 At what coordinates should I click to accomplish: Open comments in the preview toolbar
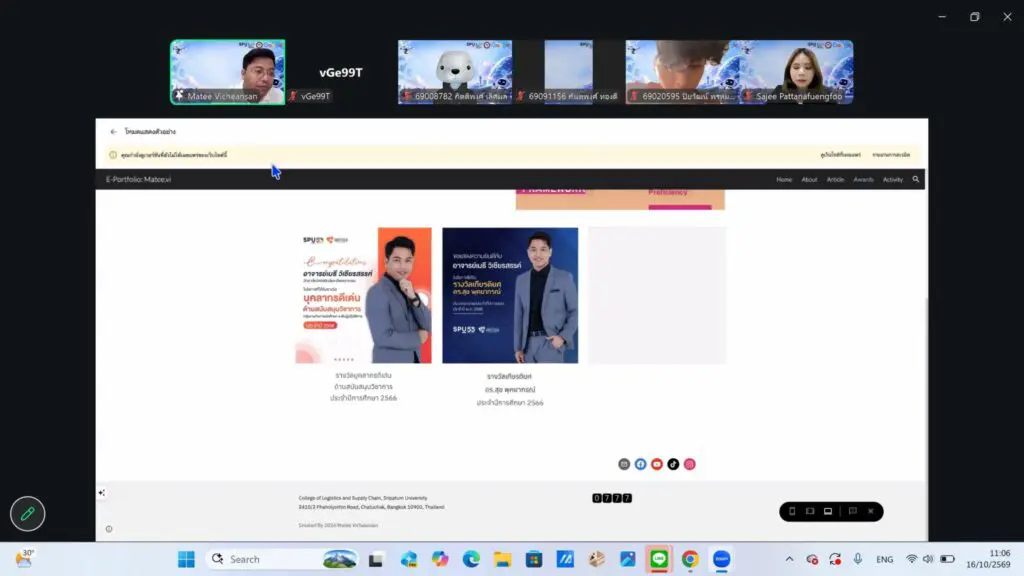point(852,511)
